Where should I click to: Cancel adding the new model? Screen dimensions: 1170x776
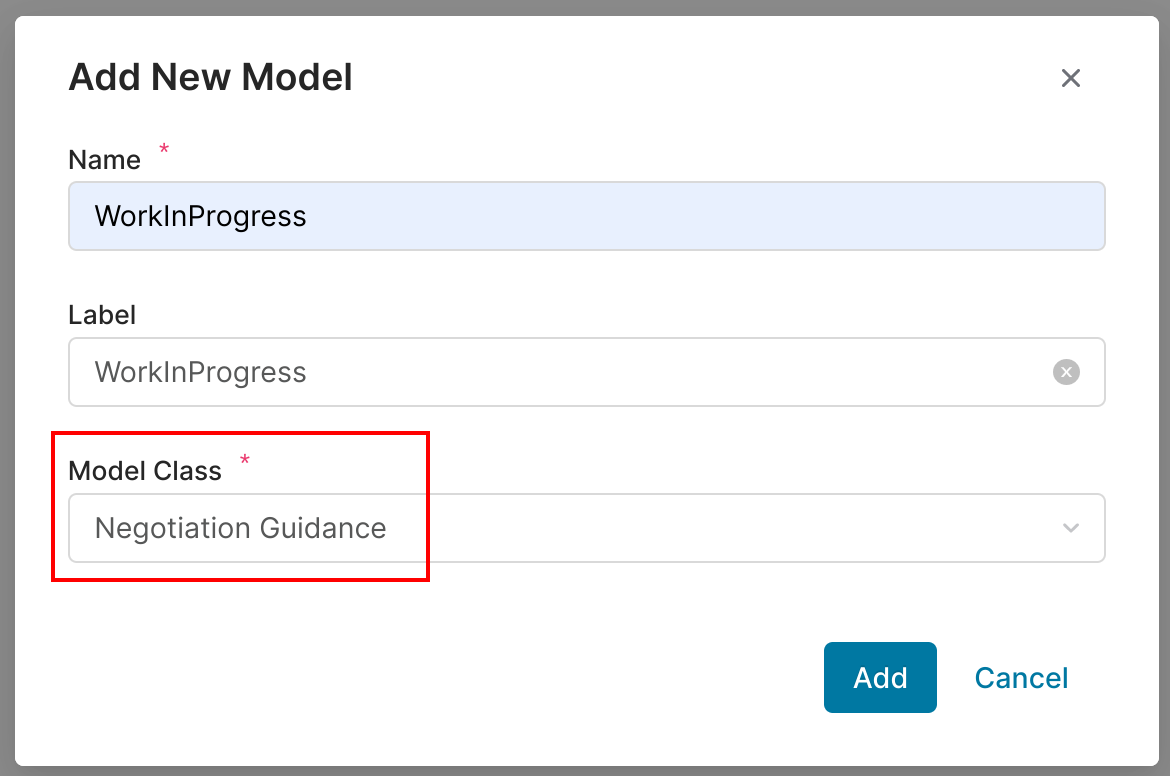(1021, 678)
